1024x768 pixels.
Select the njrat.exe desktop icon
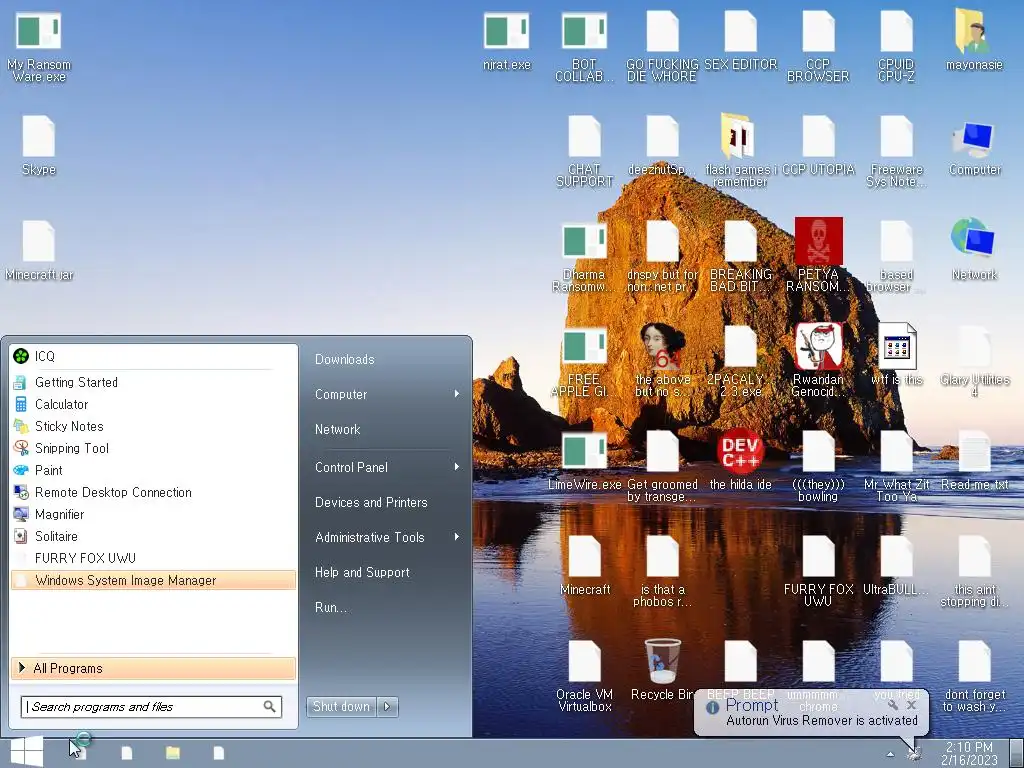click(507, 40)
